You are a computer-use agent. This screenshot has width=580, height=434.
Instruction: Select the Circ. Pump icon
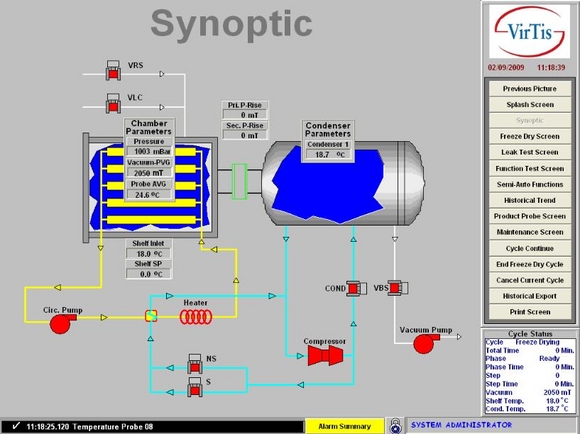[x=63, y=324]
